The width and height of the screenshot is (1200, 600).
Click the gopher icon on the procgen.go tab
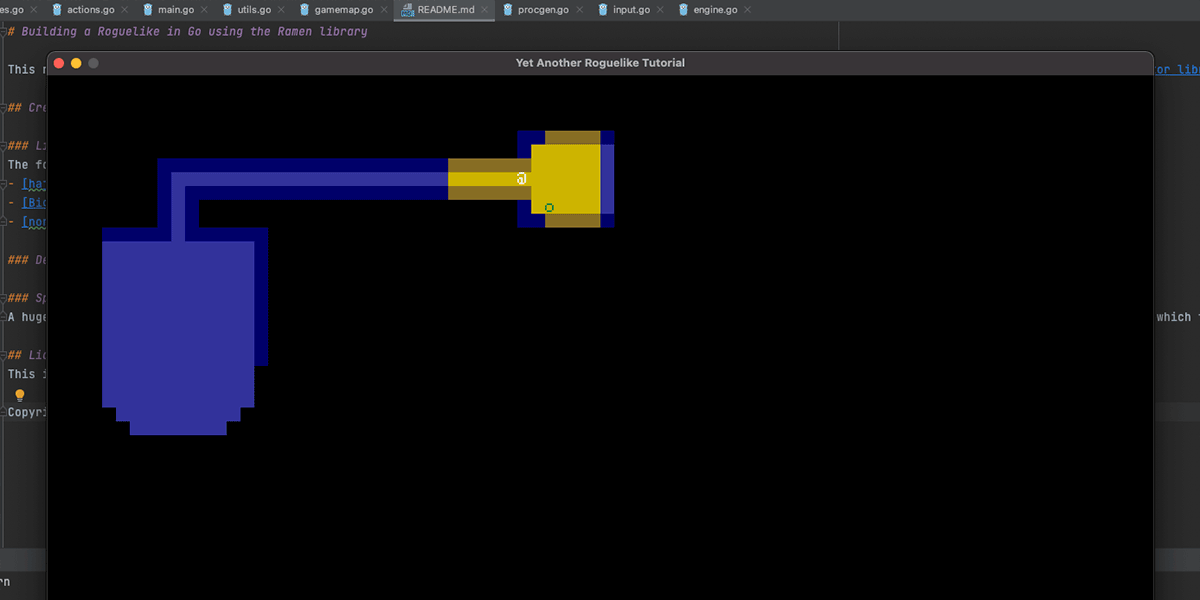[508, 9]
